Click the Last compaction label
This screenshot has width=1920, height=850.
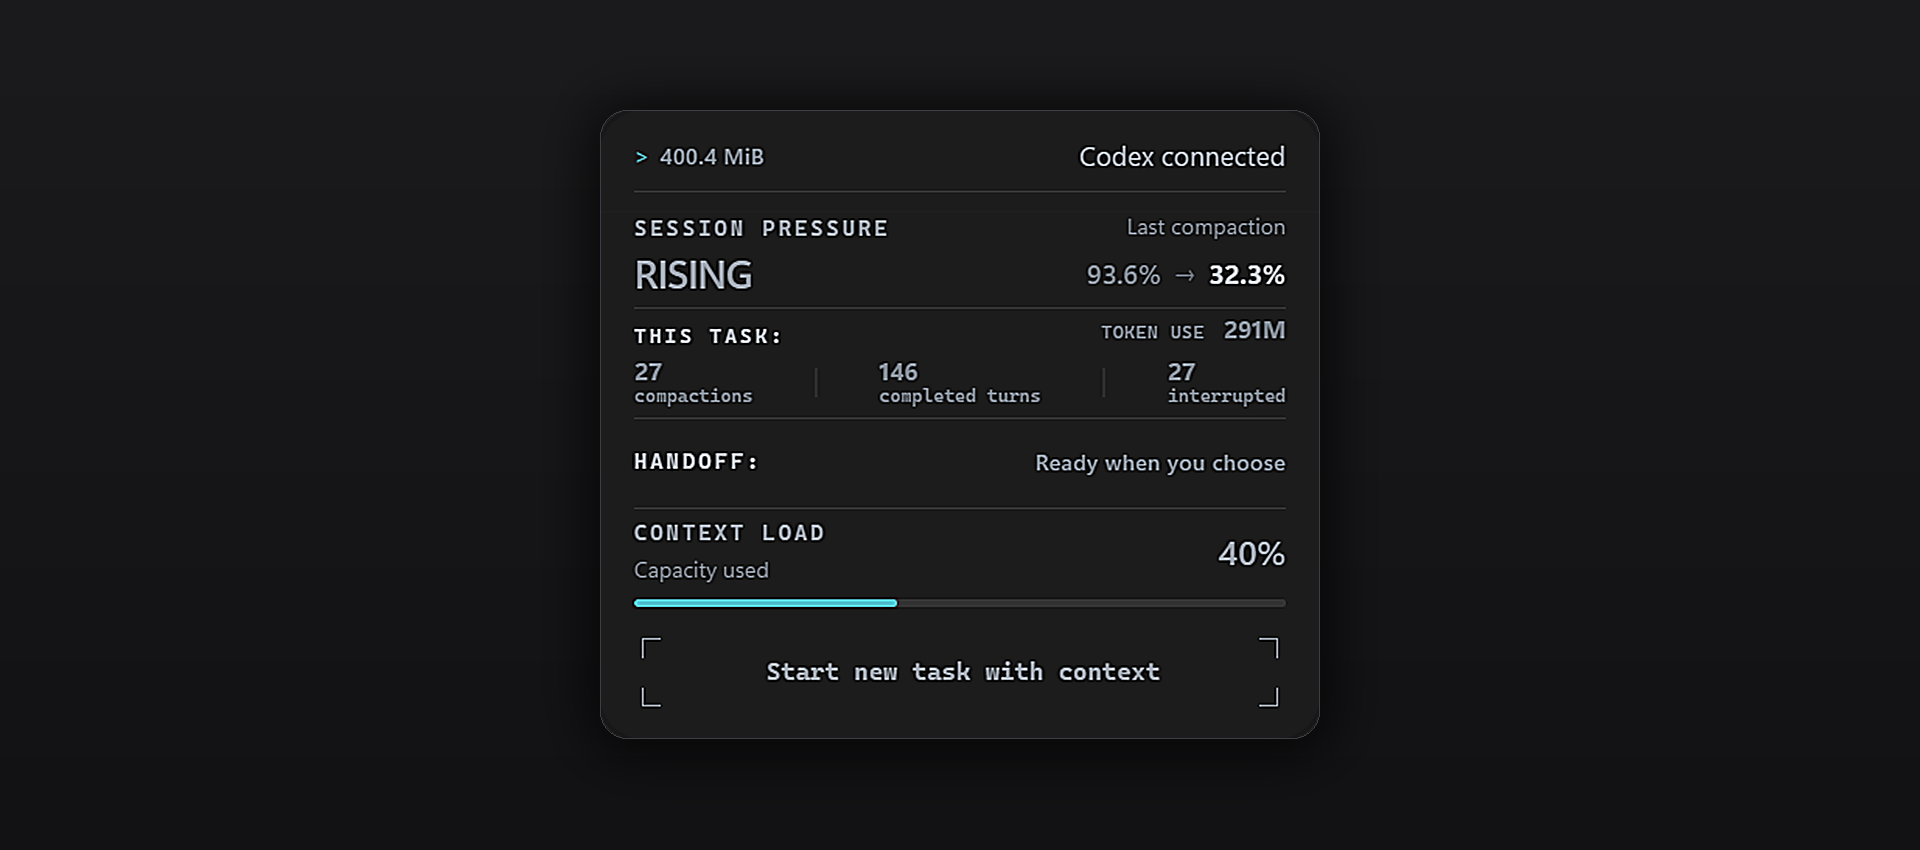click(x=1206, y=227)
